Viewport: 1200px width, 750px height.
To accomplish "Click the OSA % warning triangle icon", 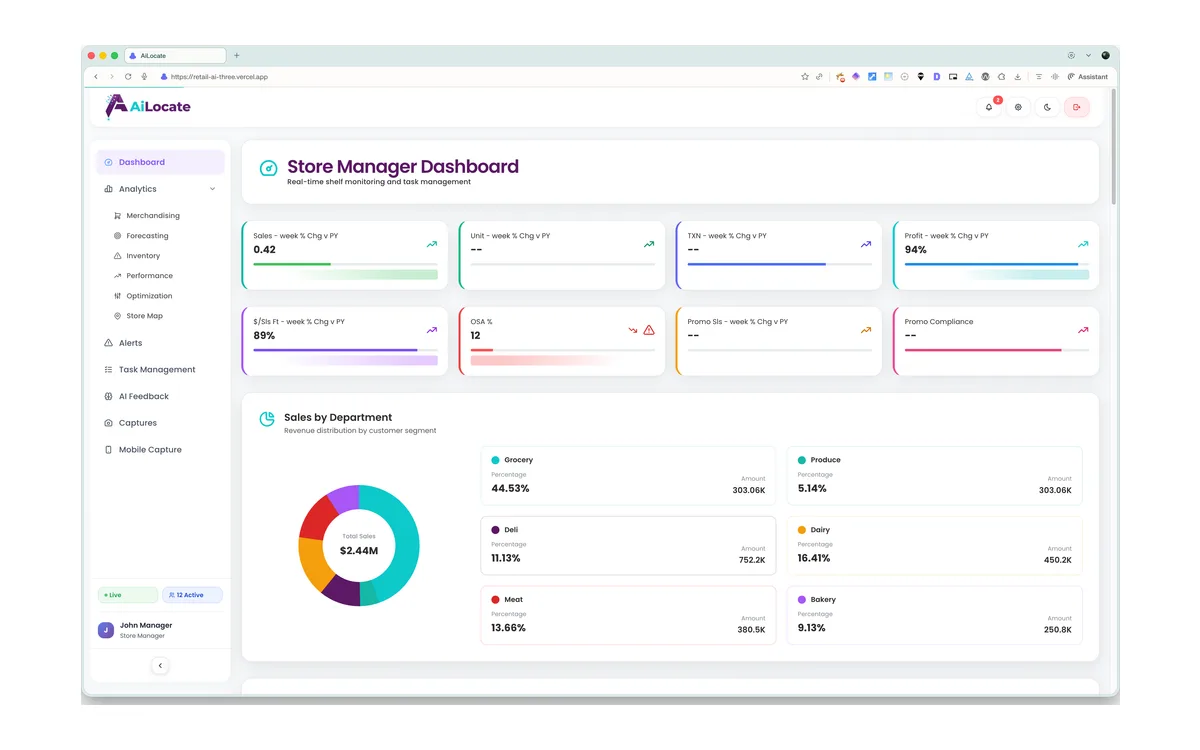I will pos(649,330).
